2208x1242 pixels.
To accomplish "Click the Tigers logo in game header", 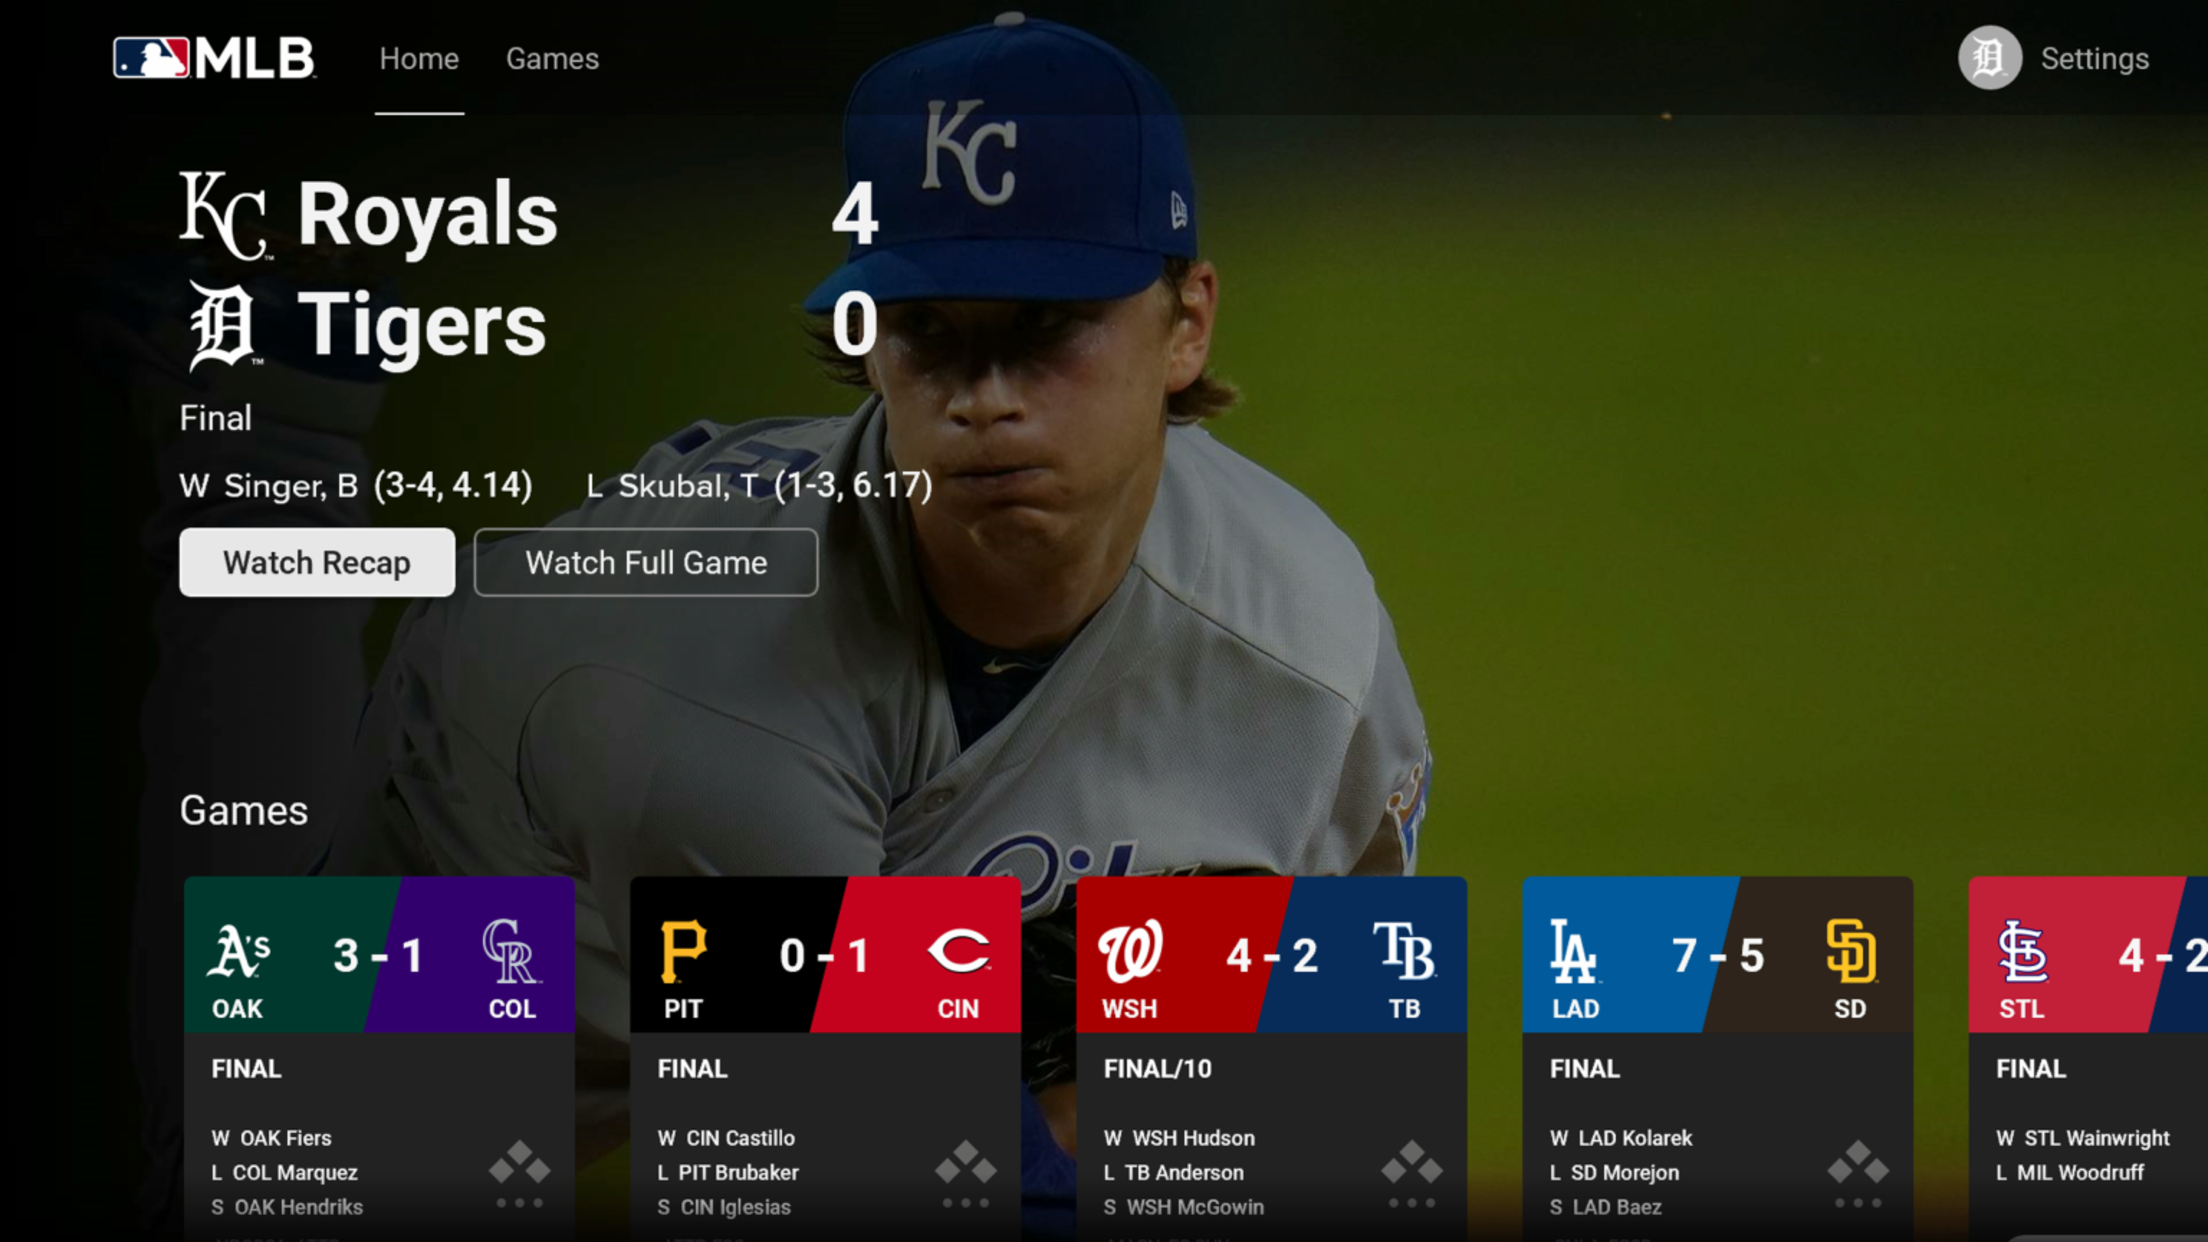I will tap(223, 325).
